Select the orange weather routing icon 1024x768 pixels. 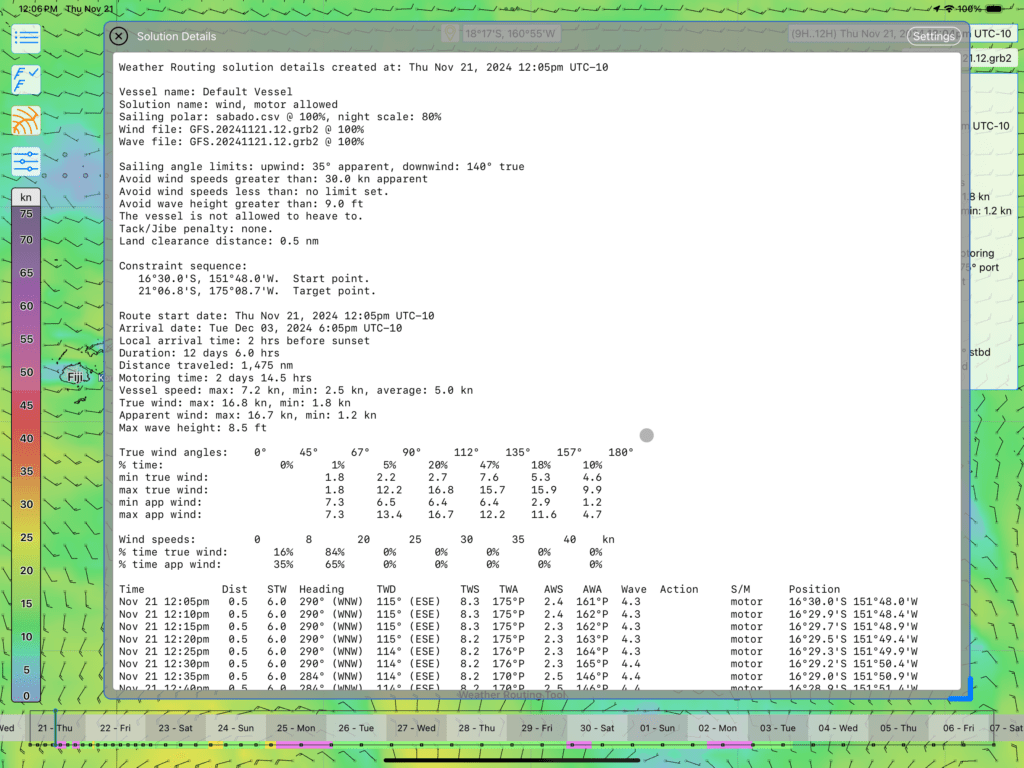pyautogui.click(x=26, y=120)
